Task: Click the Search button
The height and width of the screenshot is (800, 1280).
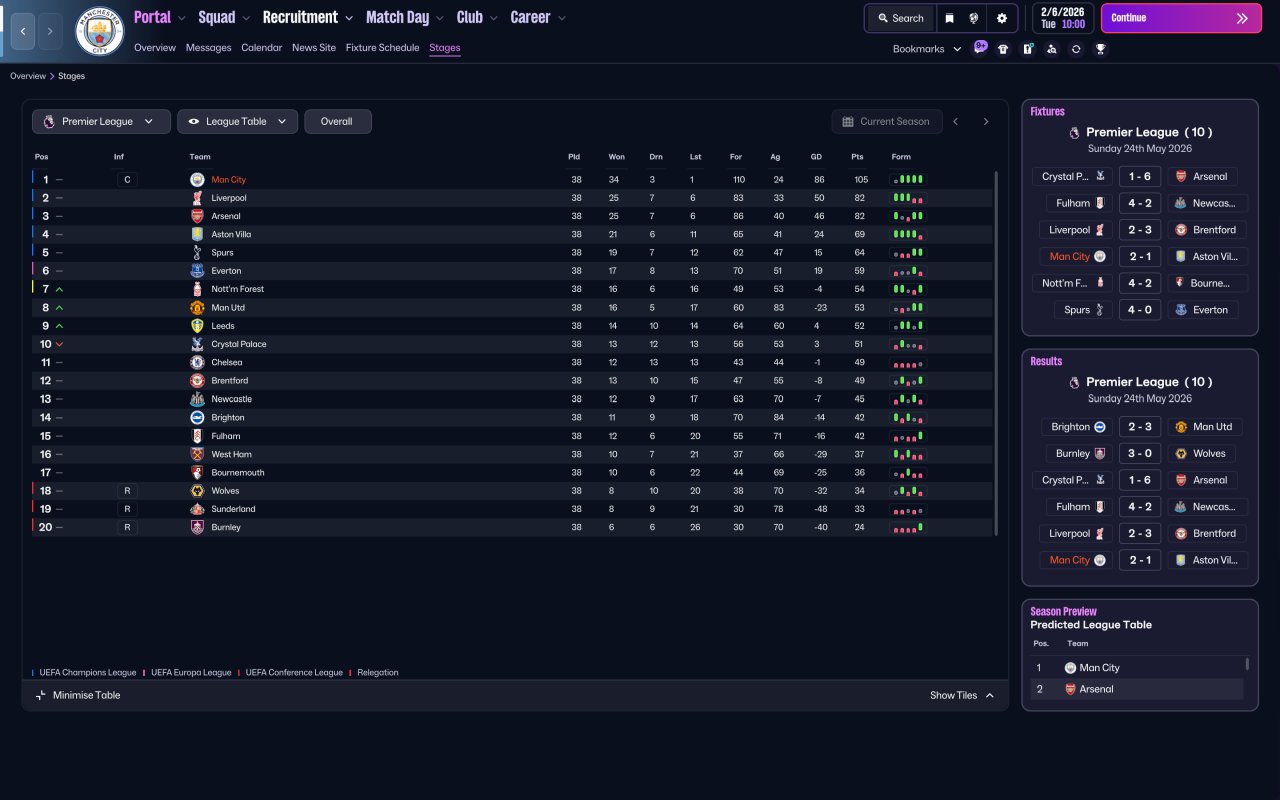Action: coord(900,18)
